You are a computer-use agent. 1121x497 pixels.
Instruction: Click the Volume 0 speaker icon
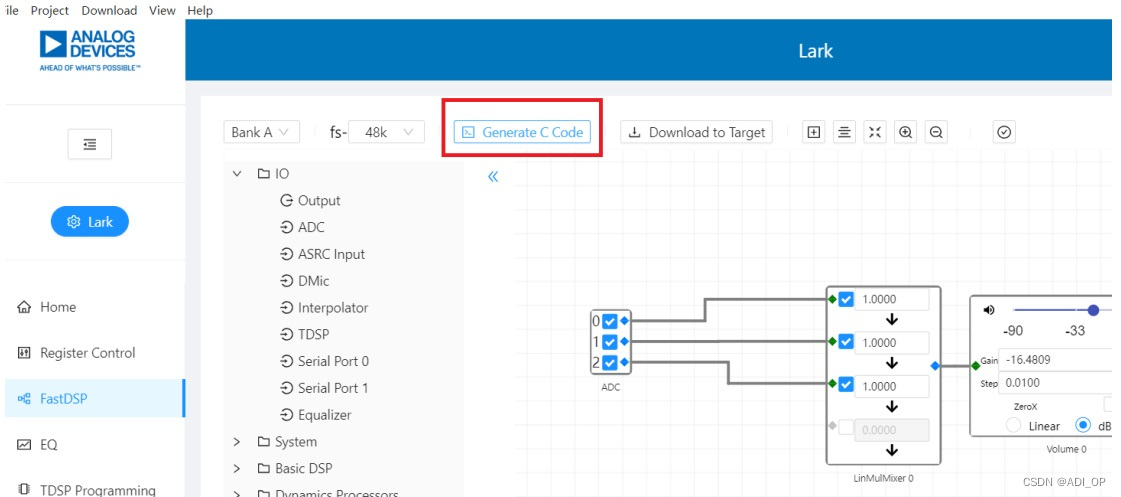click(989, 310)
